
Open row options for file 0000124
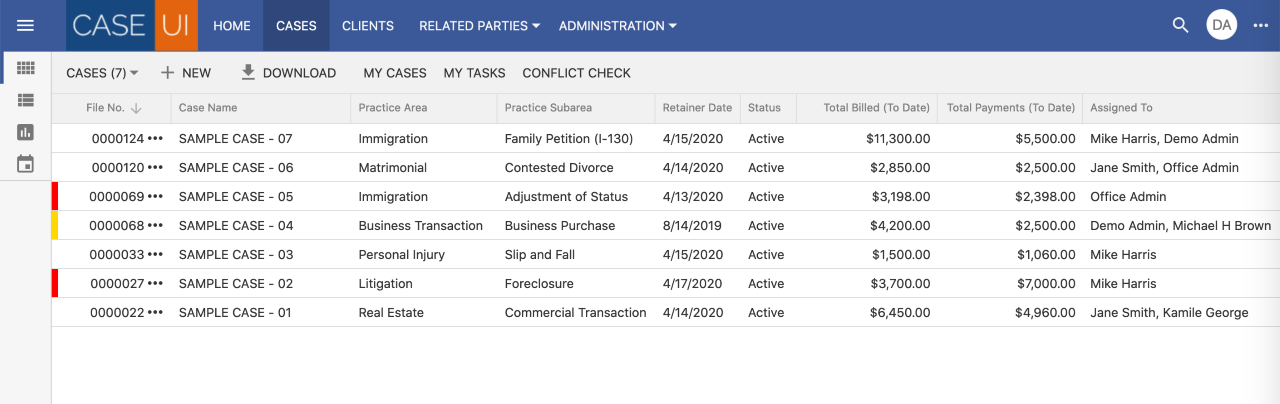[155, 139]
